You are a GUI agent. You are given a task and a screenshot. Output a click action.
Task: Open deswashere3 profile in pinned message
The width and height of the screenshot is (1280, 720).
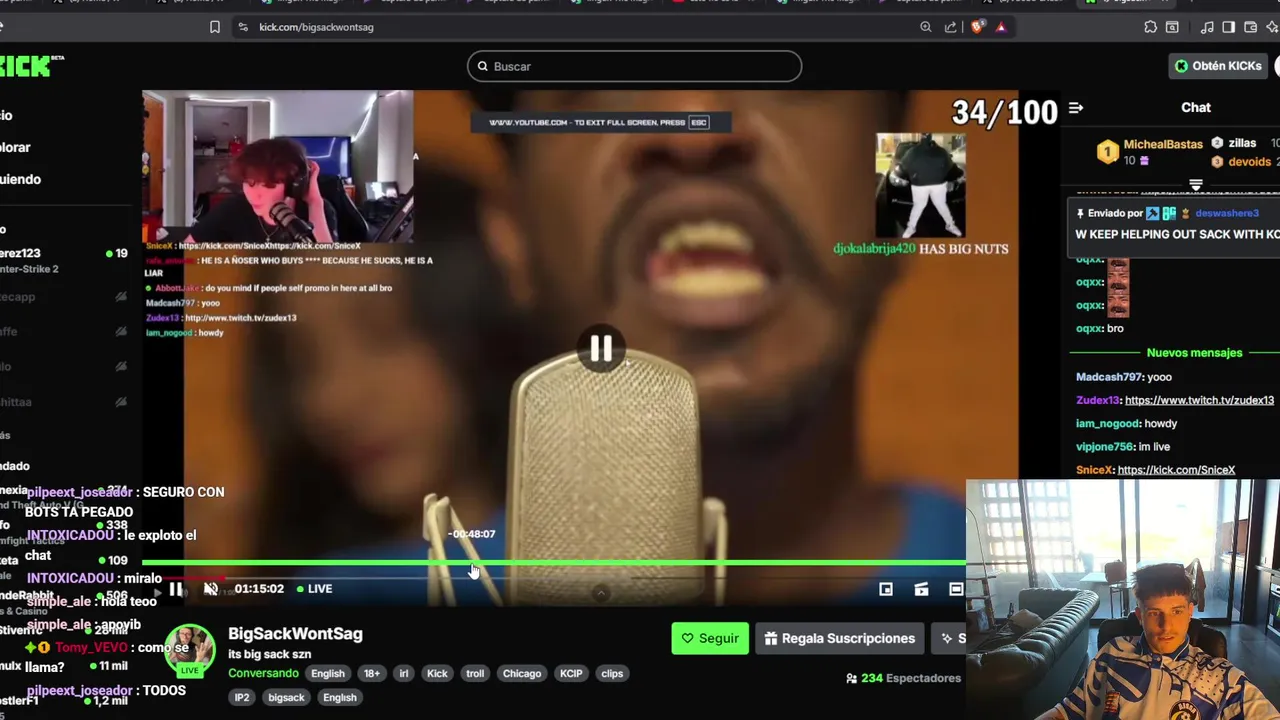1226,213
